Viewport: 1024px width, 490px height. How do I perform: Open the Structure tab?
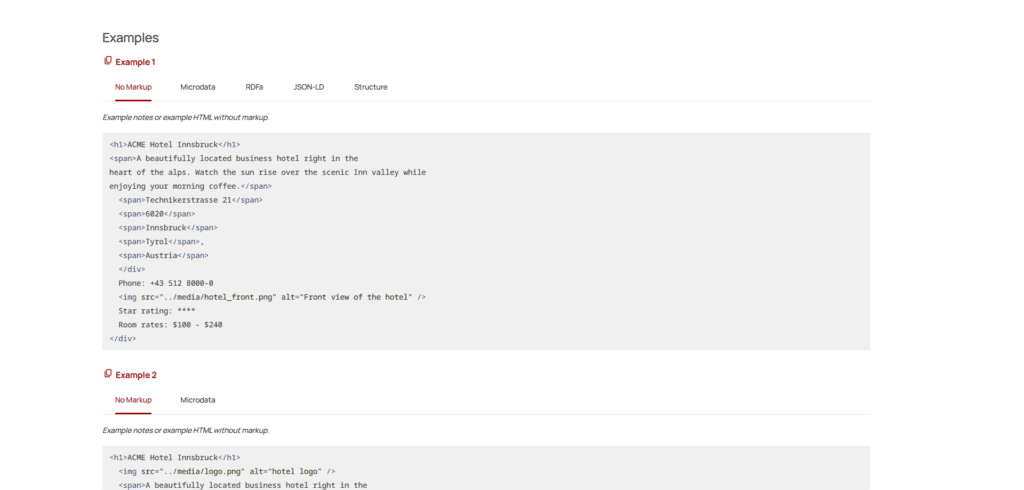click(370, 87)
